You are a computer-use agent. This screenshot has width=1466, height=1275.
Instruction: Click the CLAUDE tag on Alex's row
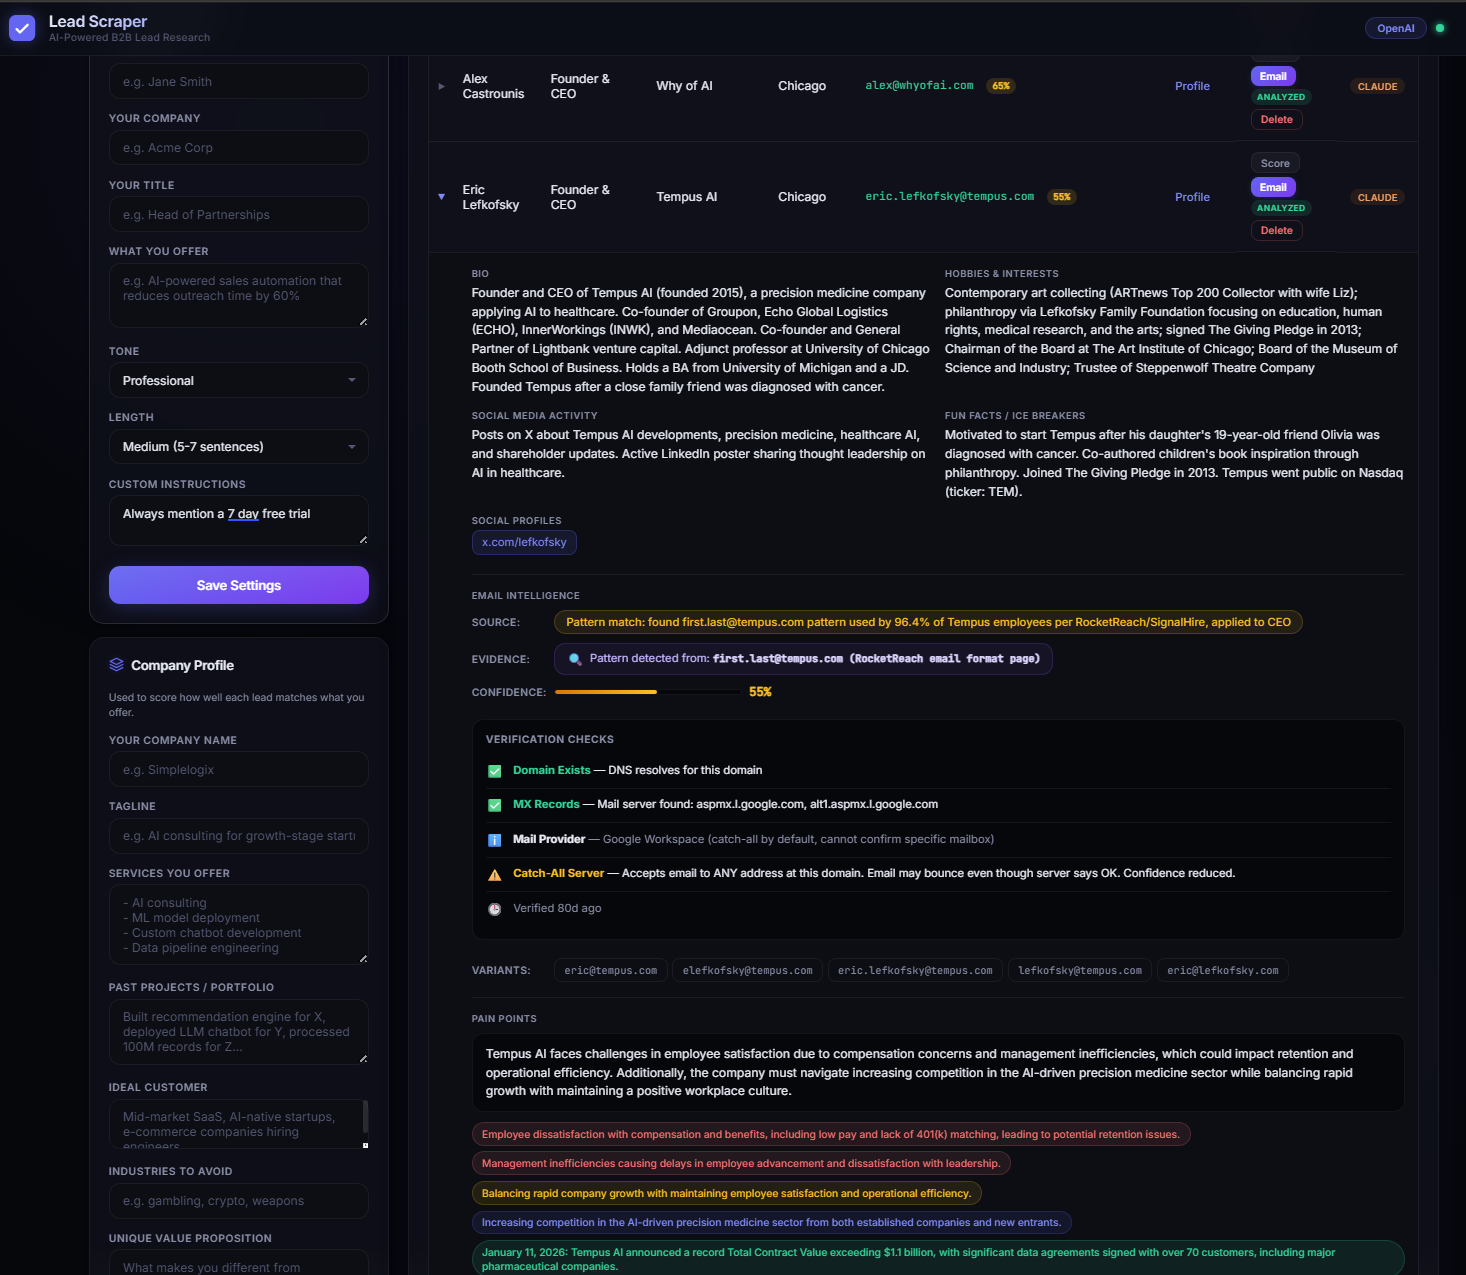(x=1377, y=87)
